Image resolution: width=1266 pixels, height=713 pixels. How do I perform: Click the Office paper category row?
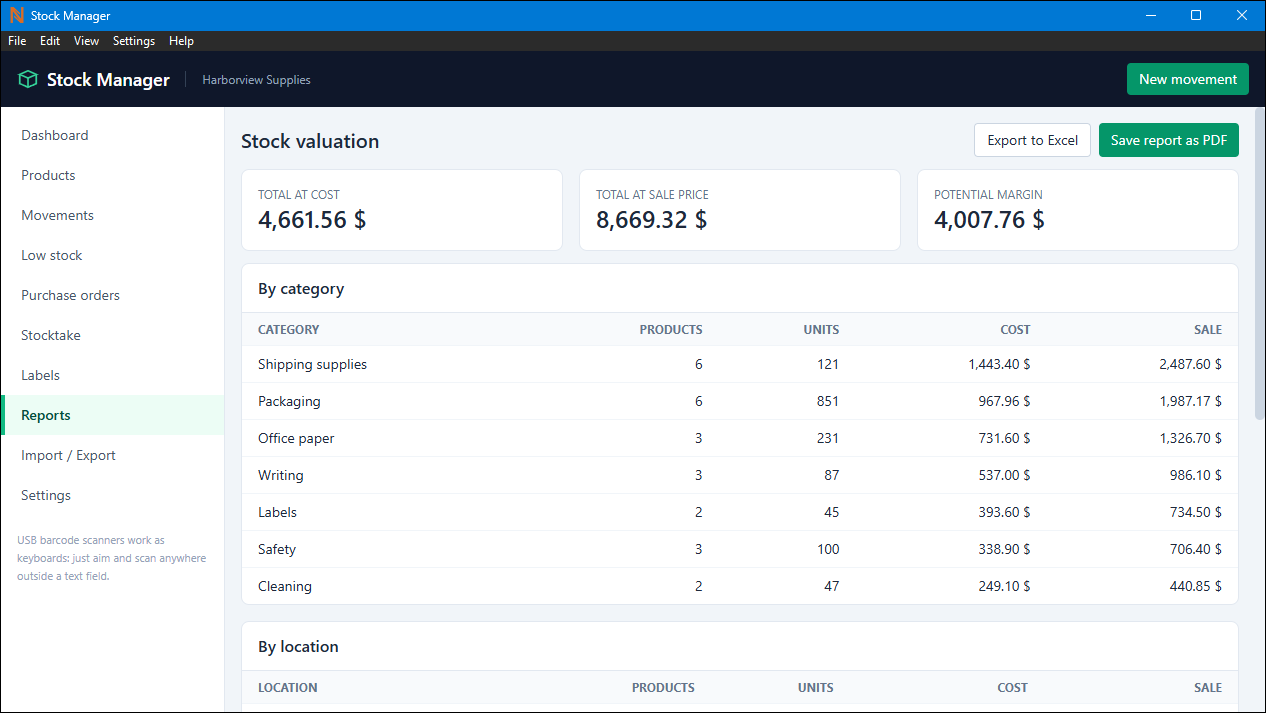pos(740,438)
